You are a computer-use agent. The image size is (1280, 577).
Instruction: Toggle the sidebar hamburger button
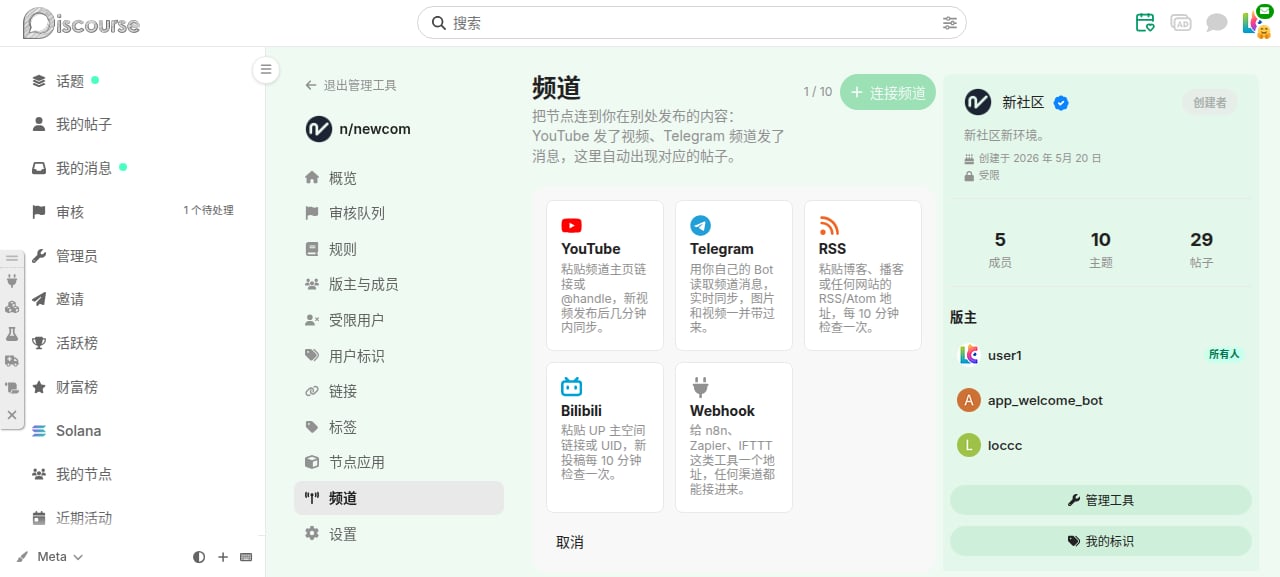click(265, 69)
